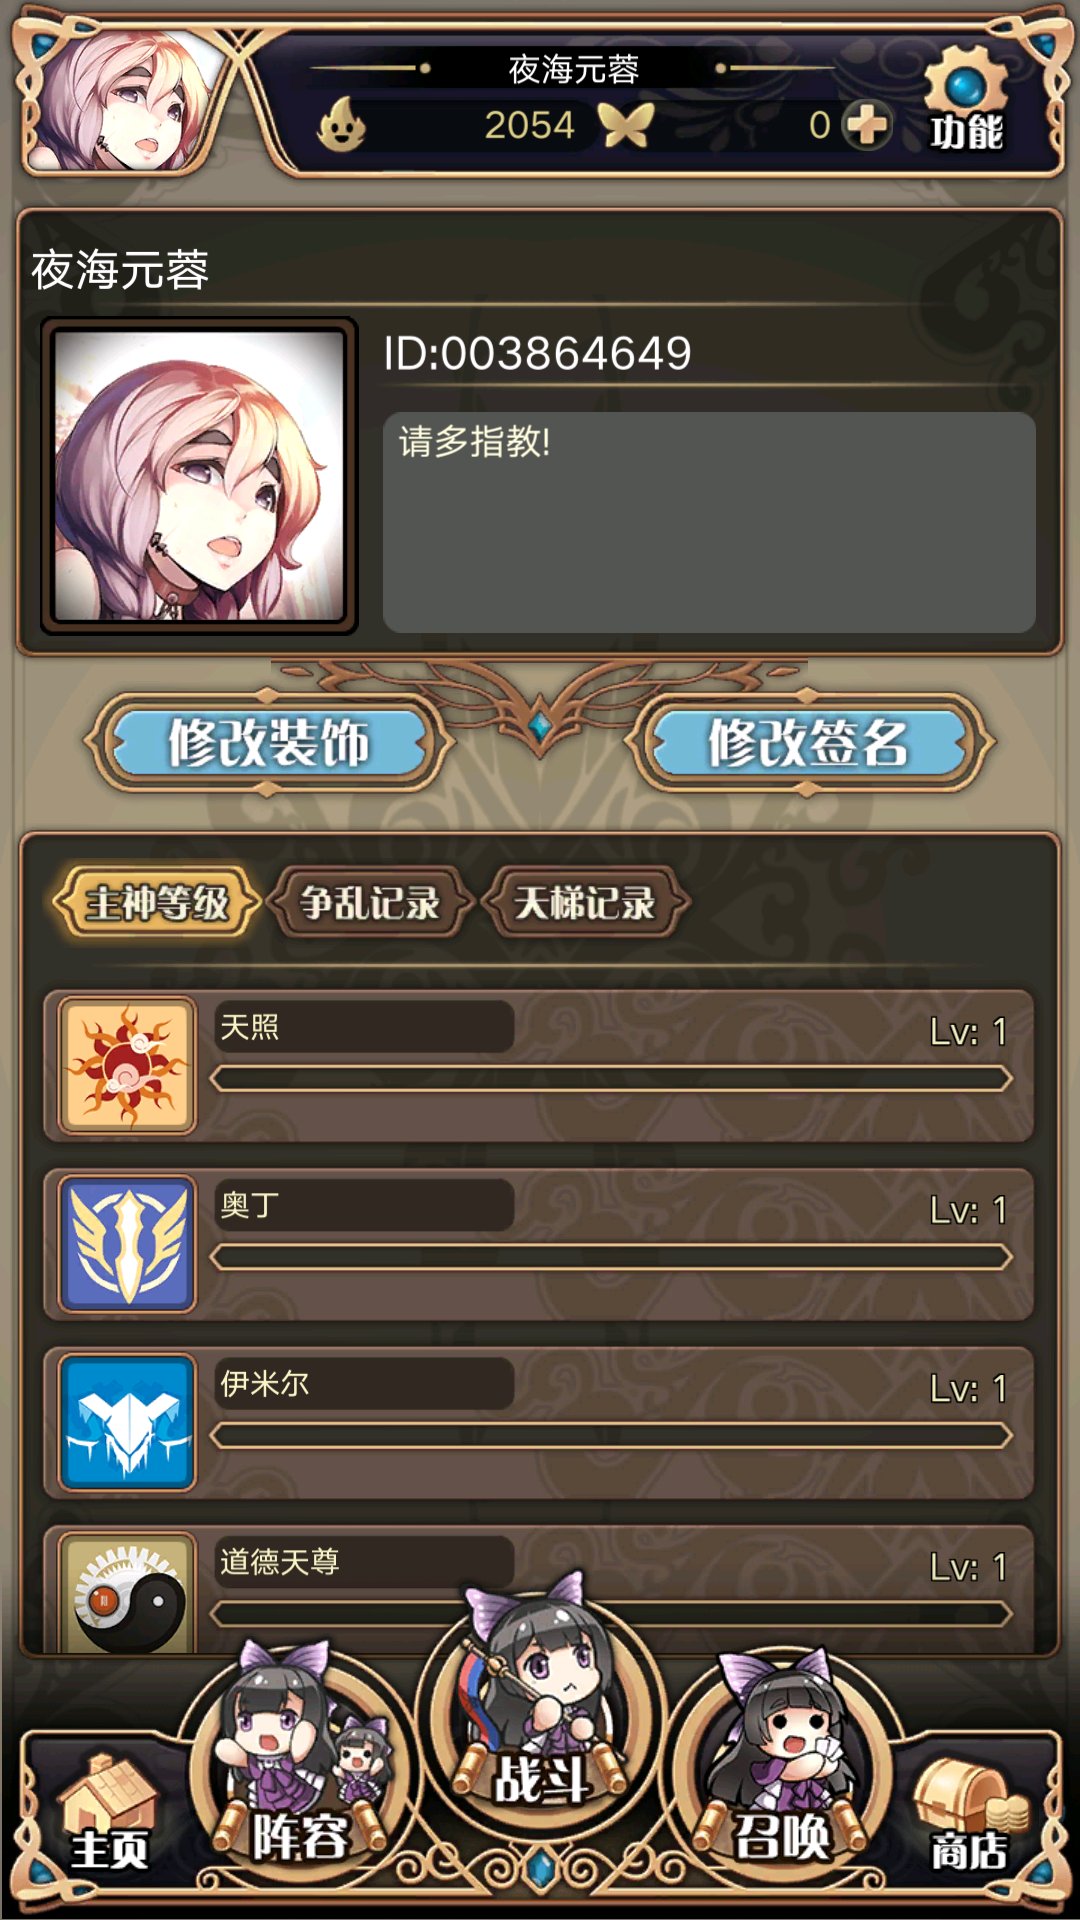Open the 功能 gear settings icon
The height and width of the screenshot is (1920, 1080).
[x=965, y=100]
